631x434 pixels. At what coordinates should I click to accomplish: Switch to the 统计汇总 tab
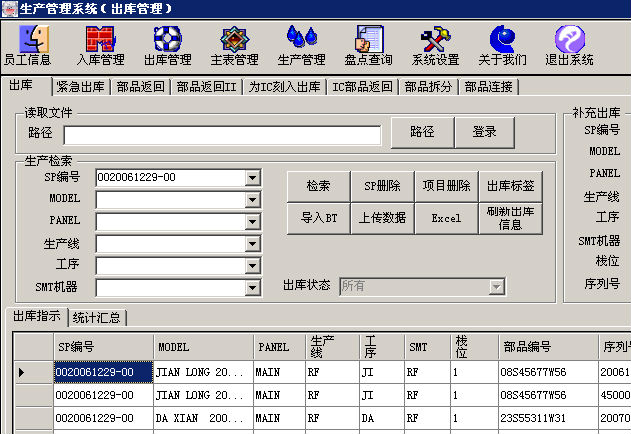coord(97,318)
